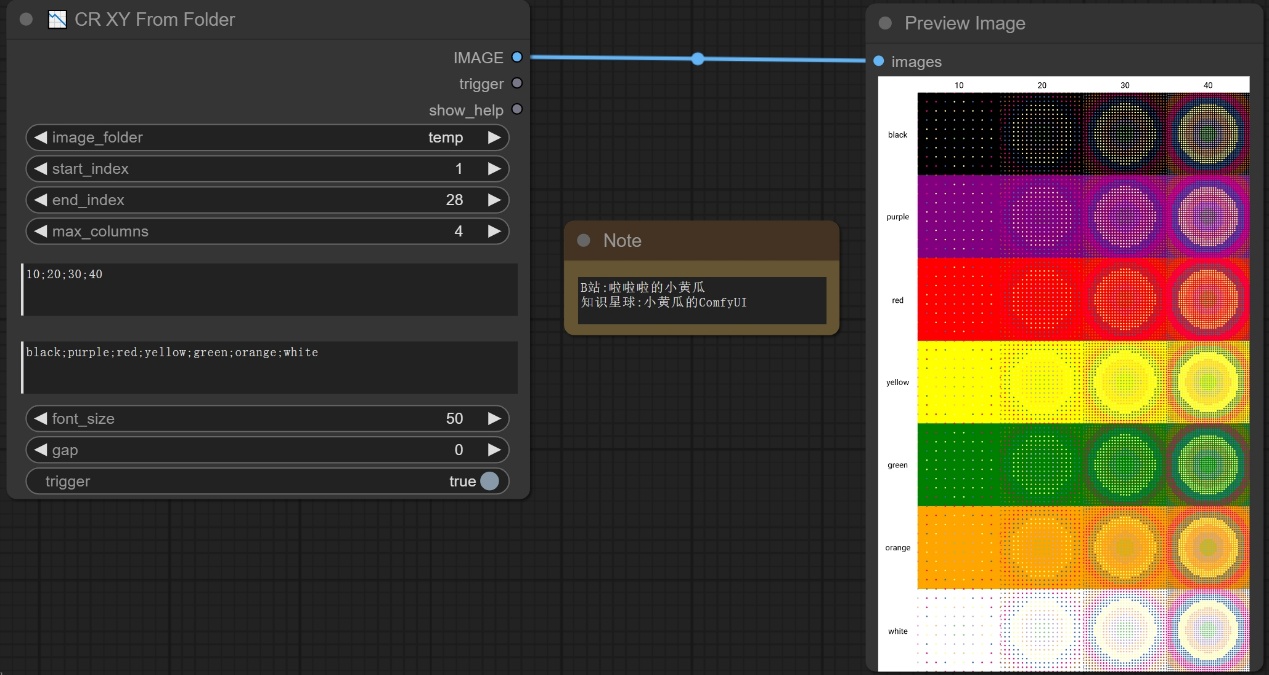Decrease font_size with left arrow
The image size is (1269, 675).
click(x=41, y=419)
